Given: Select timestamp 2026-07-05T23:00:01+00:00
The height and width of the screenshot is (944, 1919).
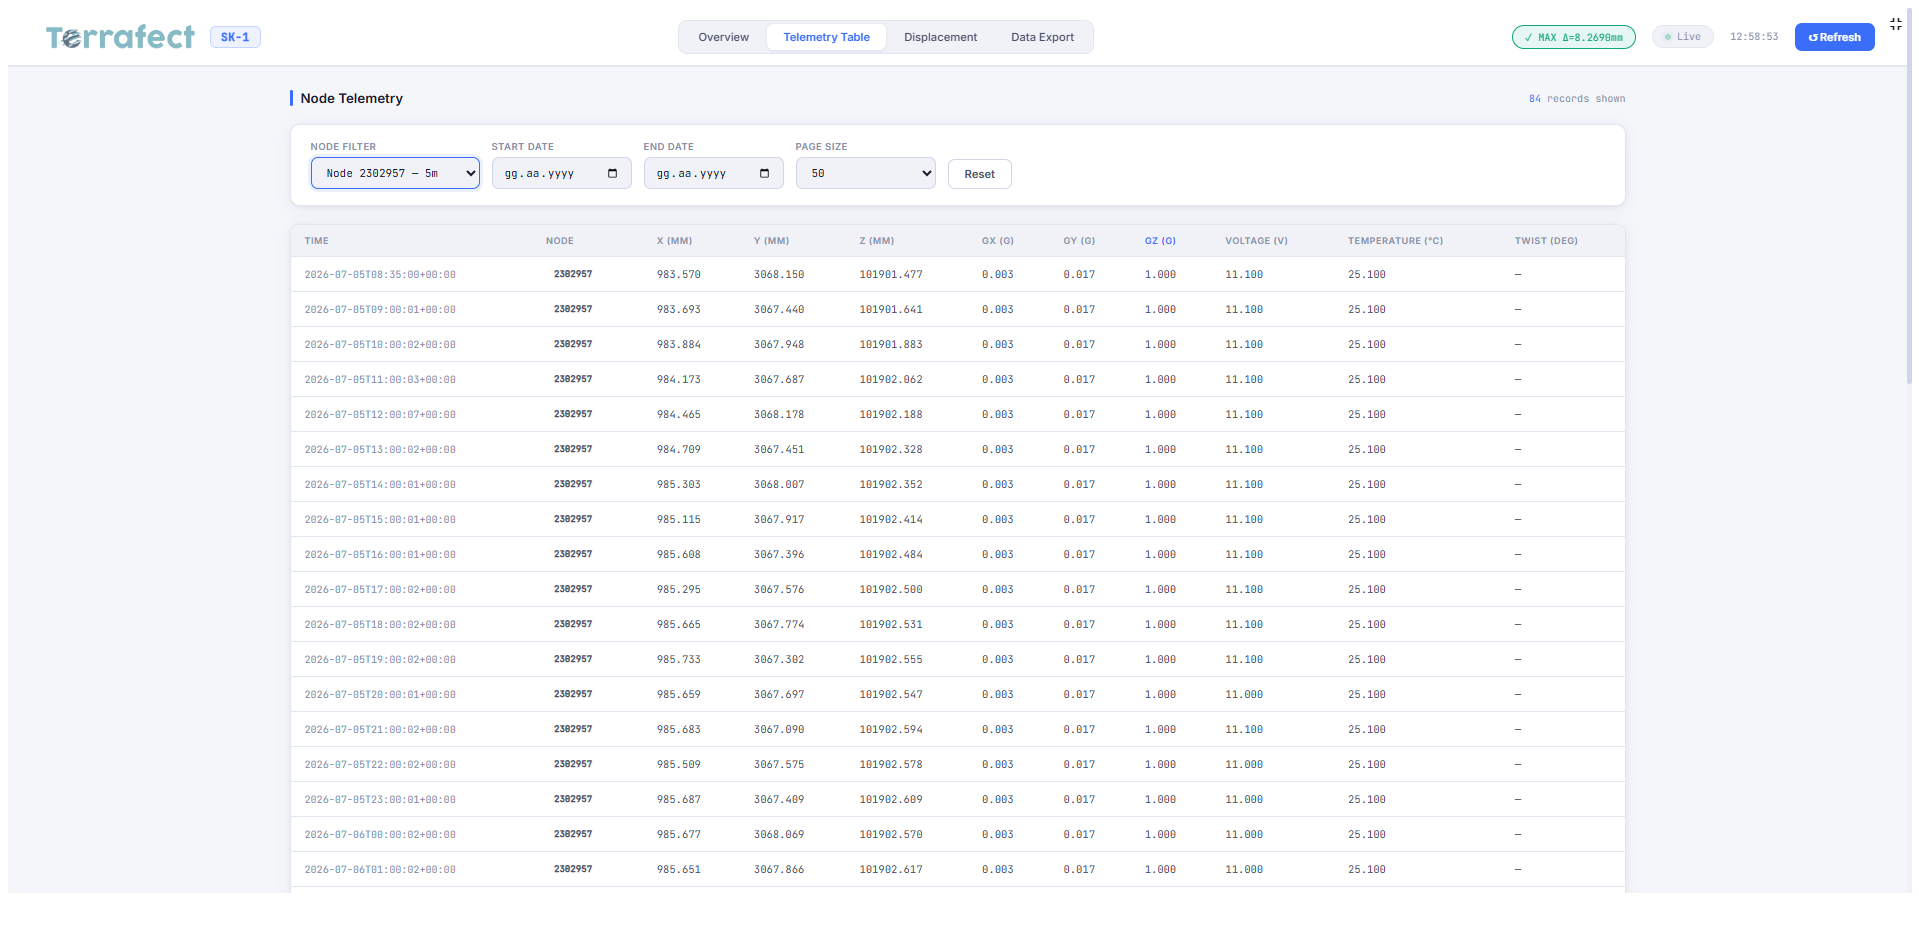Looking at the screenshot, I should [380, 799].
